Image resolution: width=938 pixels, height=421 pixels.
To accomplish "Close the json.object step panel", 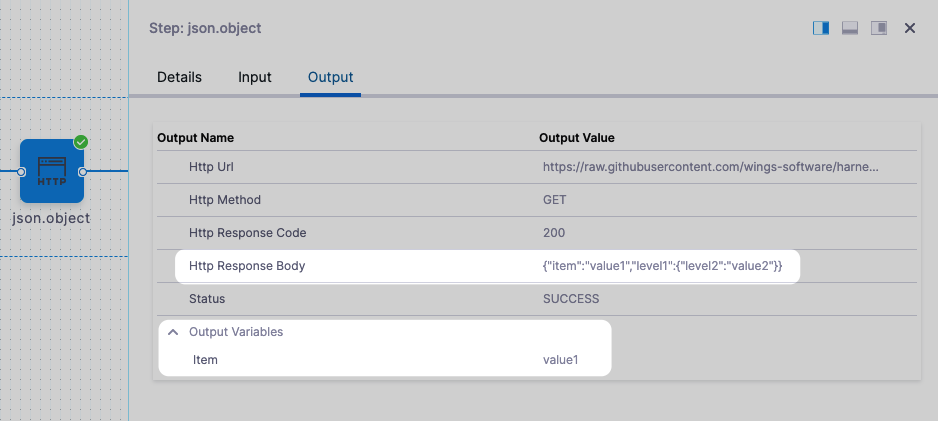I will pos(910,28).
